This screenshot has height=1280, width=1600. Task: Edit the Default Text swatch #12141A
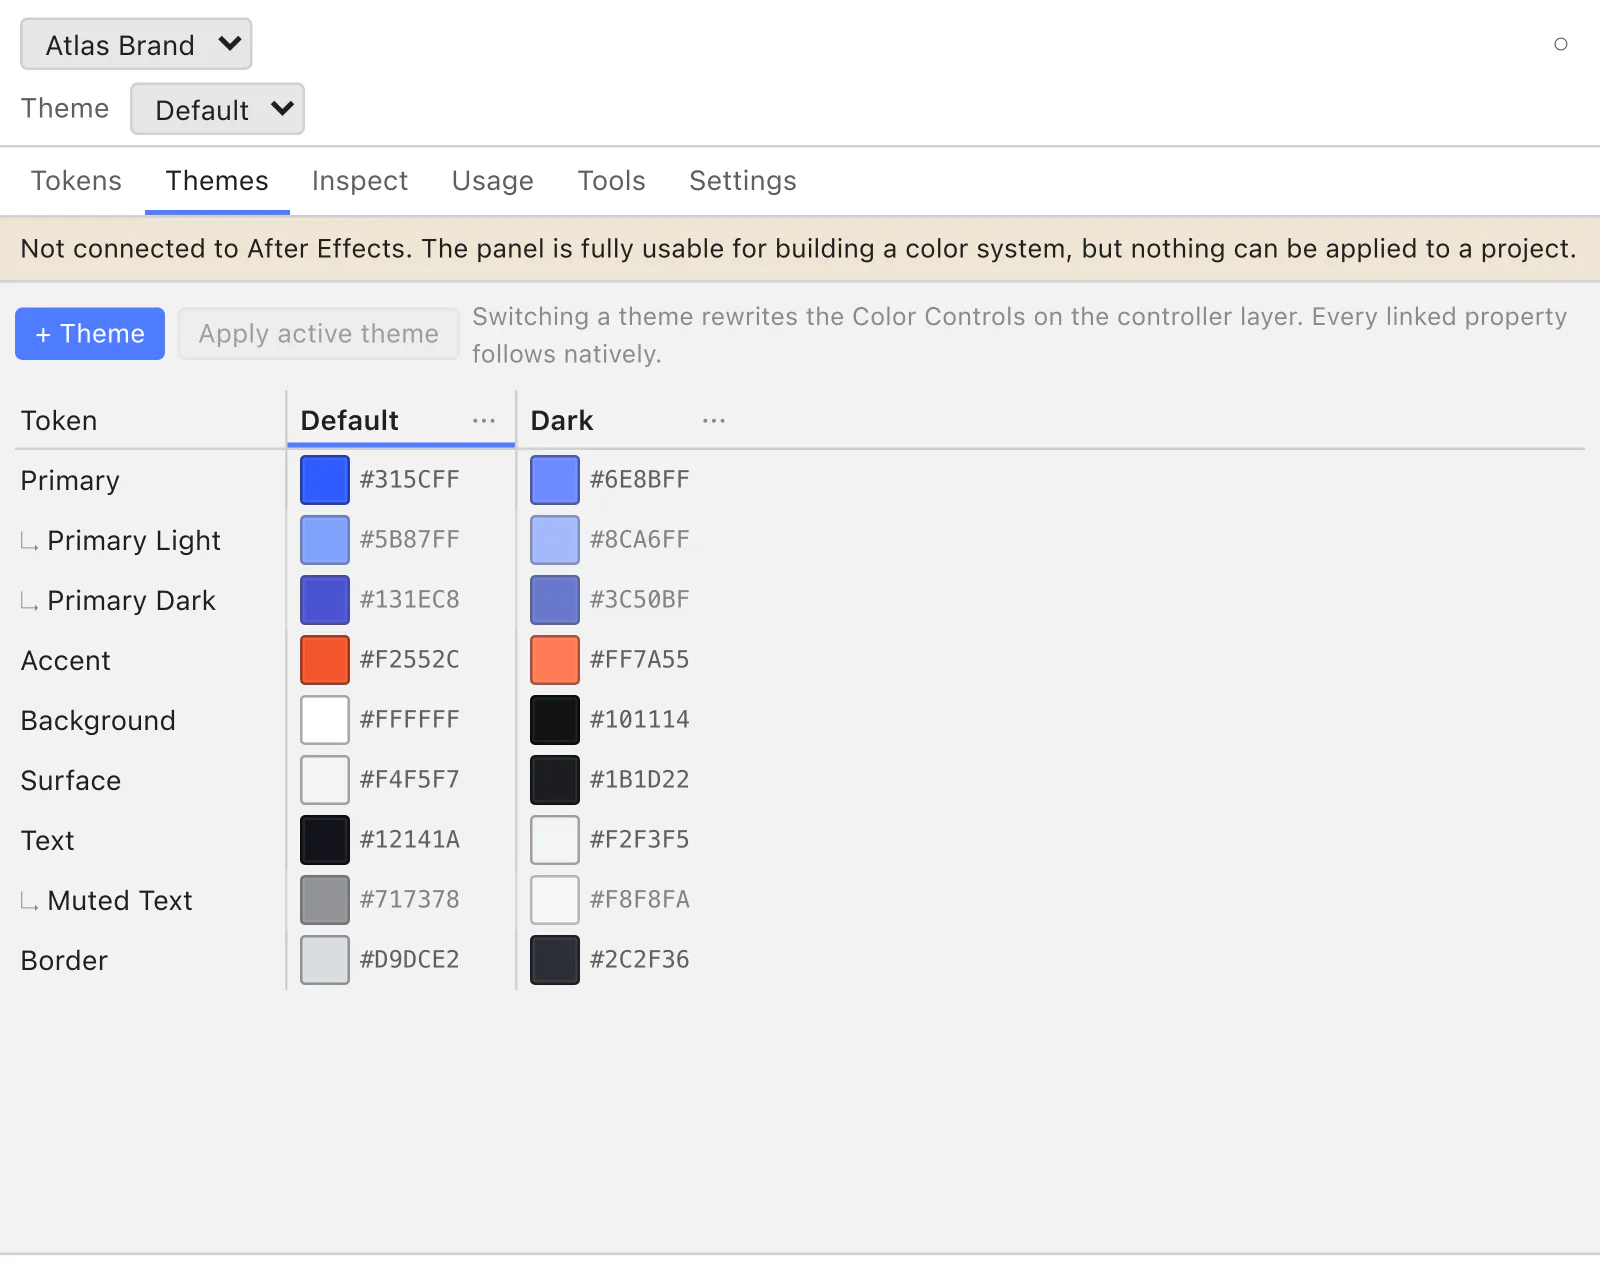pos(325,840)
